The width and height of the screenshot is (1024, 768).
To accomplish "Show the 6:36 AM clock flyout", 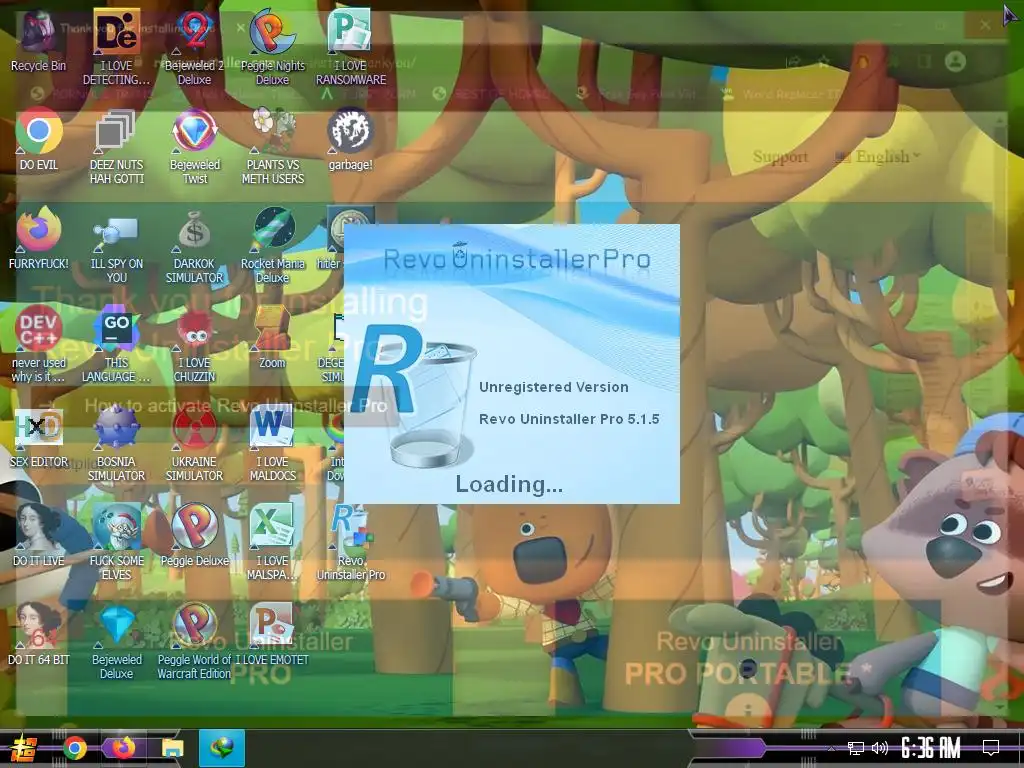I will point(931,748).
